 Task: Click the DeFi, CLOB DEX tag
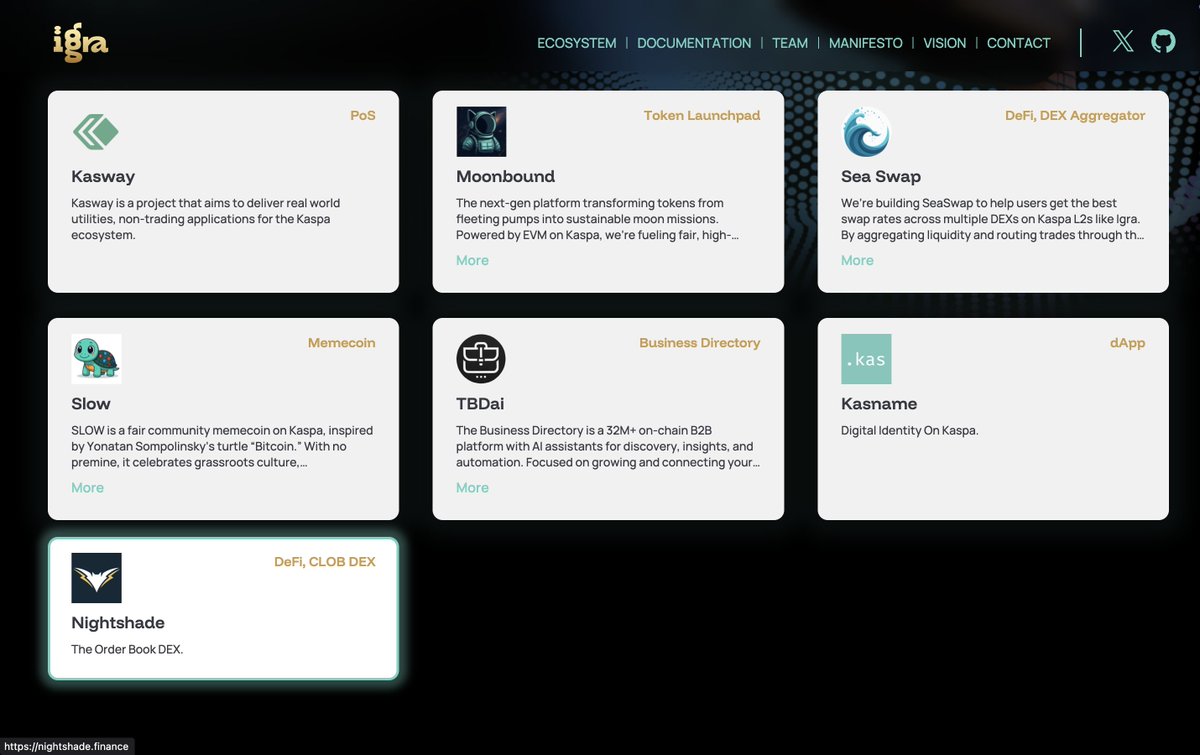click(325, 561)
